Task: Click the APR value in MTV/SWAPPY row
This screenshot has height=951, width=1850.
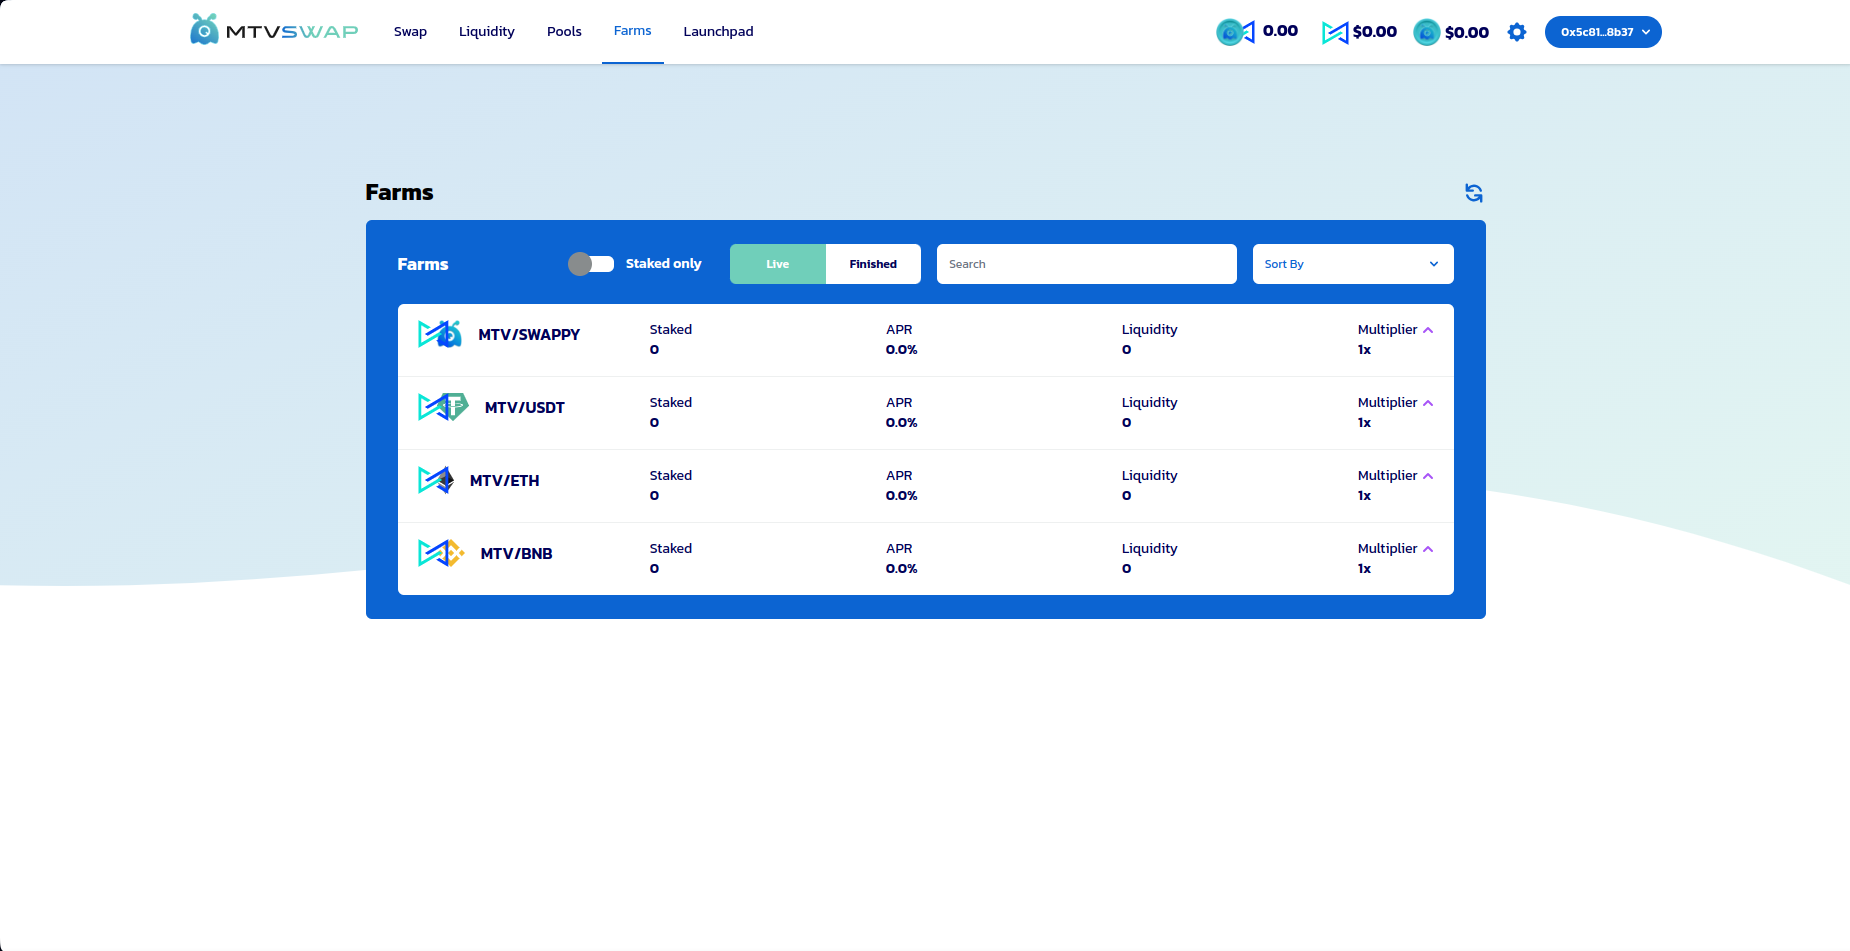Action: (902, 350)
